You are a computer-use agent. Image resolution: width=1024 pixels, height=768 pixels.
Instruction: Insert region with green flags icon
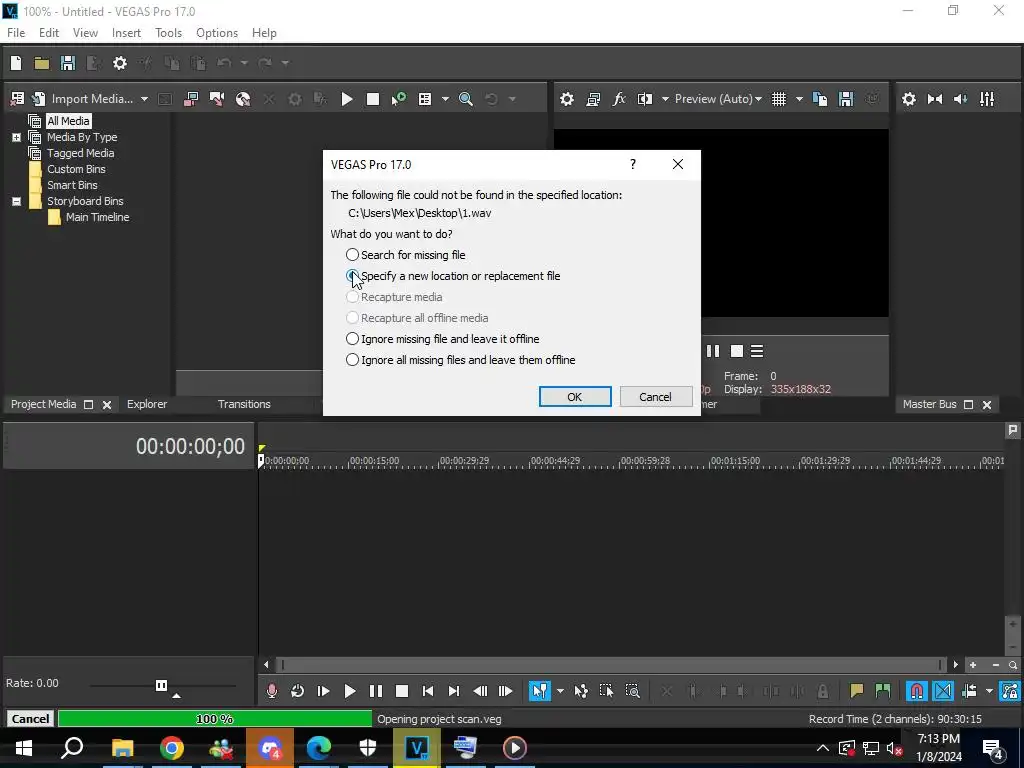click(882, 691)
